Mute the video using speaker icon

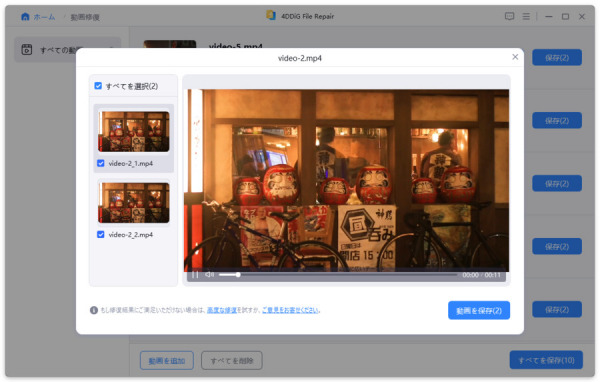click(209, 274)
